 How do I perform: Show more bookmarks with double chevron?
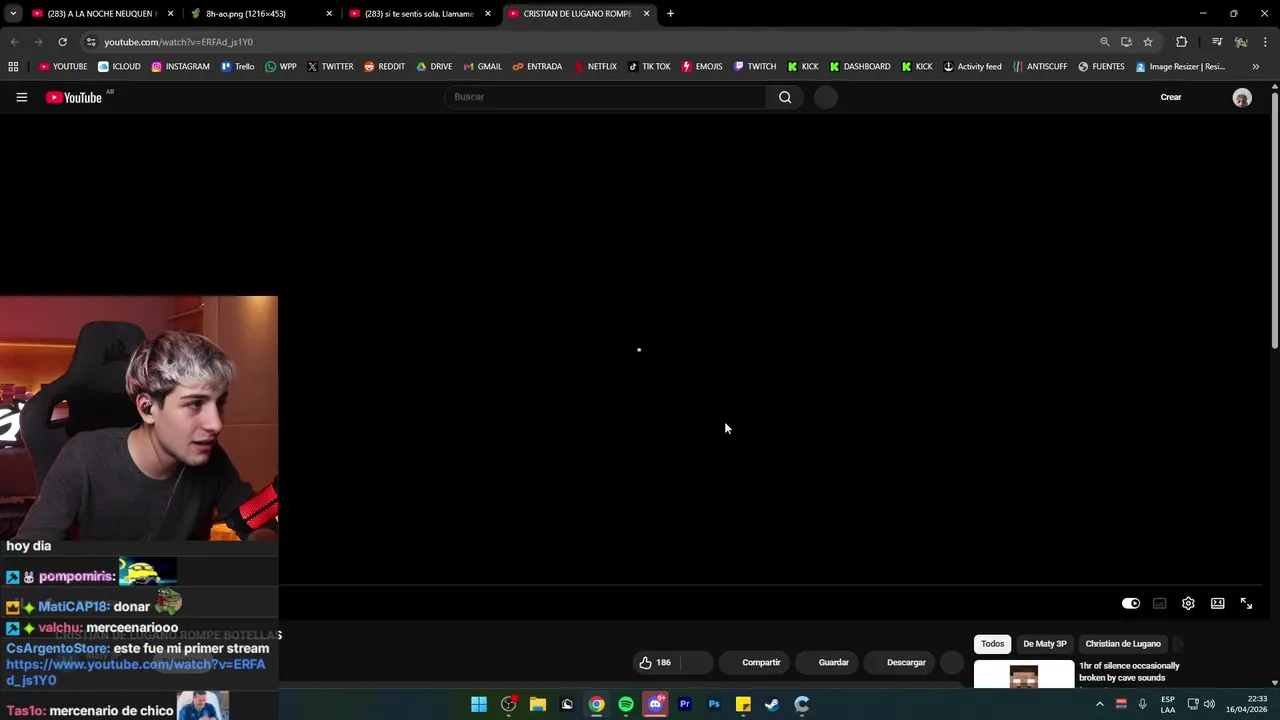[x=1255, y=67]
